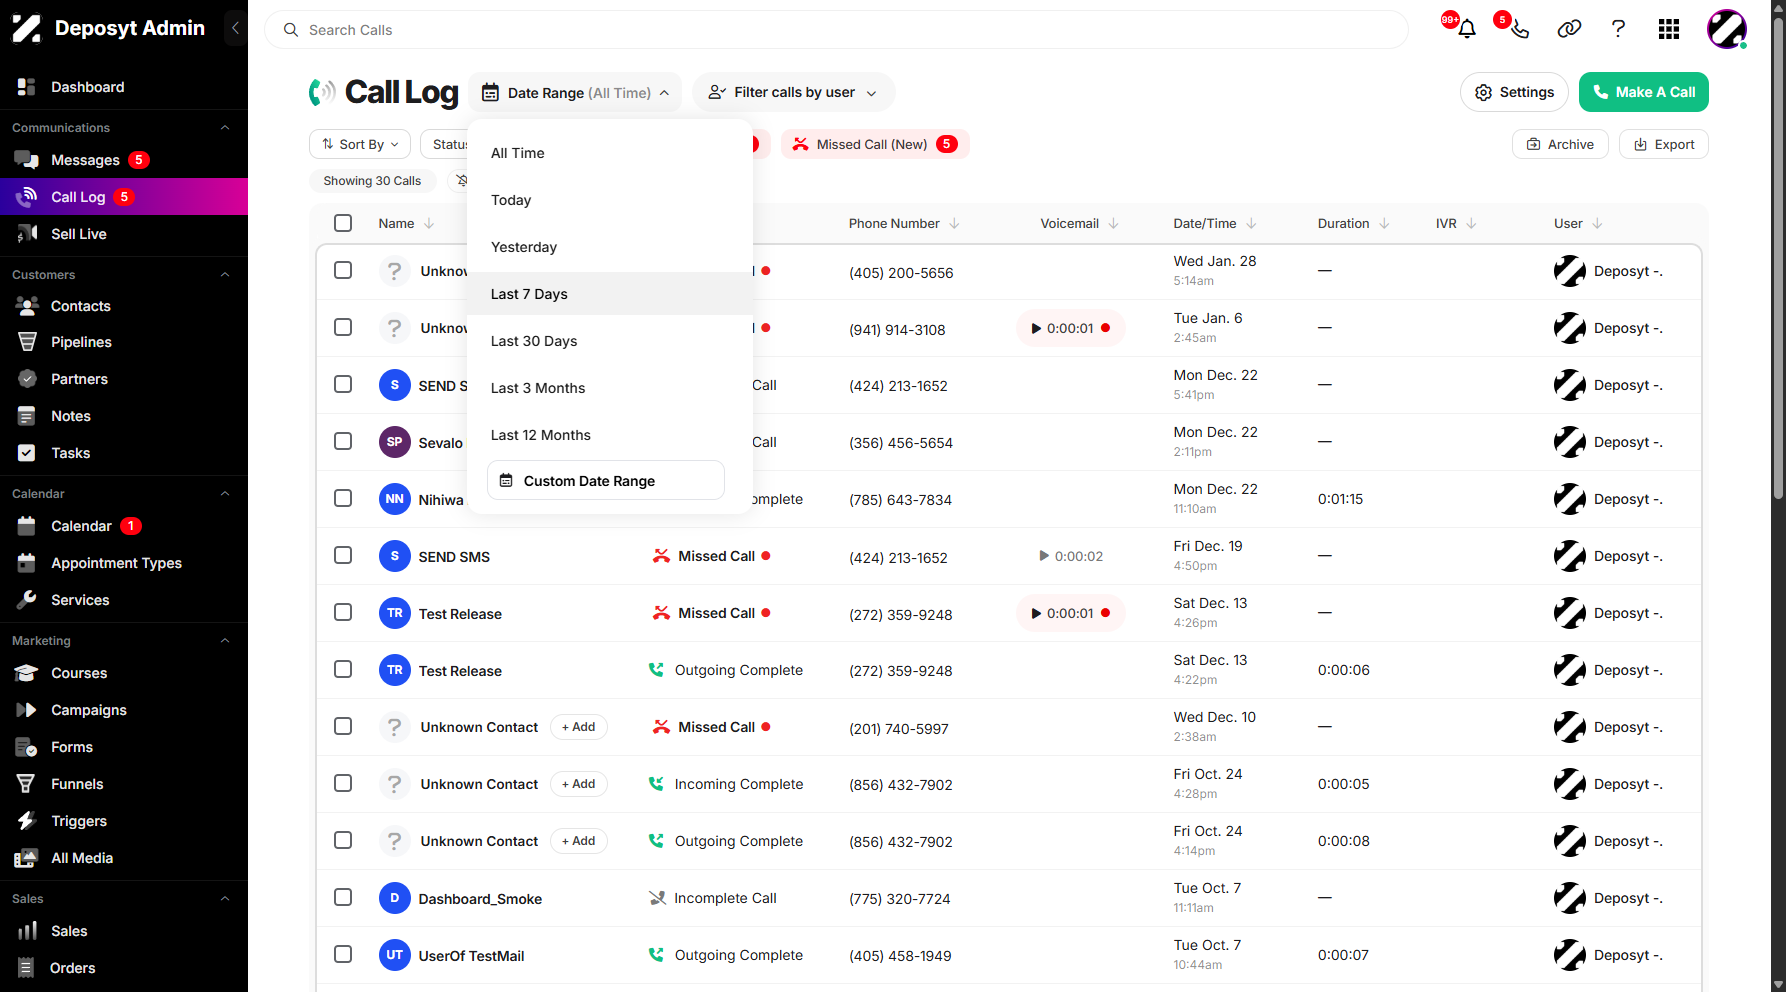Select Last 30 Days from date menu
This screenshot has width=1786, height=992.
click(x=610, y=341)
